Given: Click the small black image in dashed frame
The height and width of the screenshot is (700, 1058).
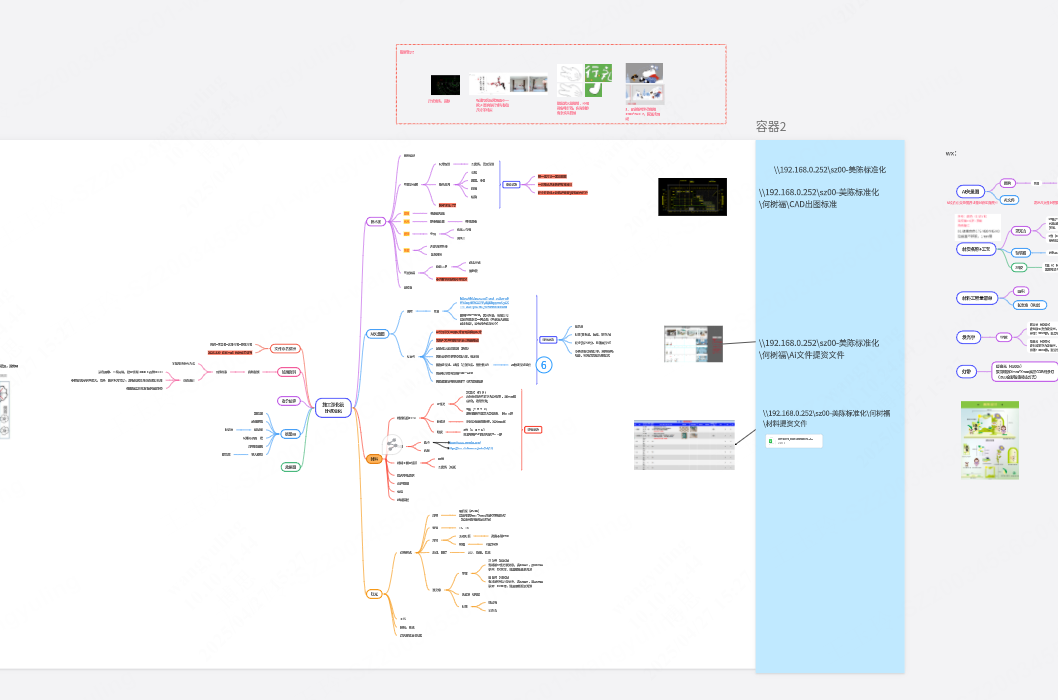Looking at the screenshot, I should 445,85.
